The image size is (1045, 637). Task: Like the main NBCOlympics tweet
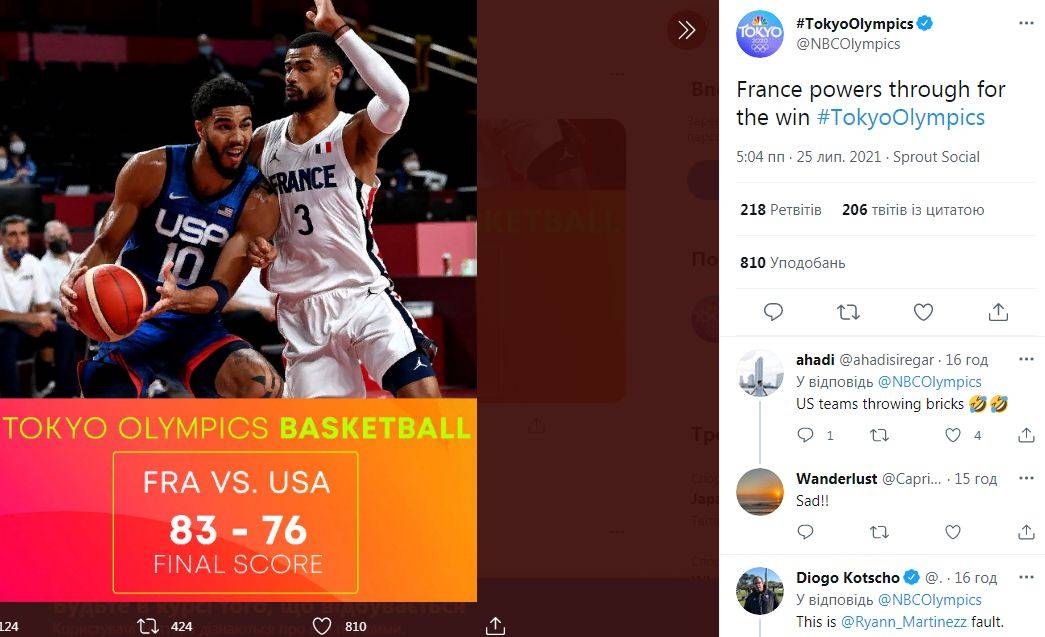pos(923,312)
